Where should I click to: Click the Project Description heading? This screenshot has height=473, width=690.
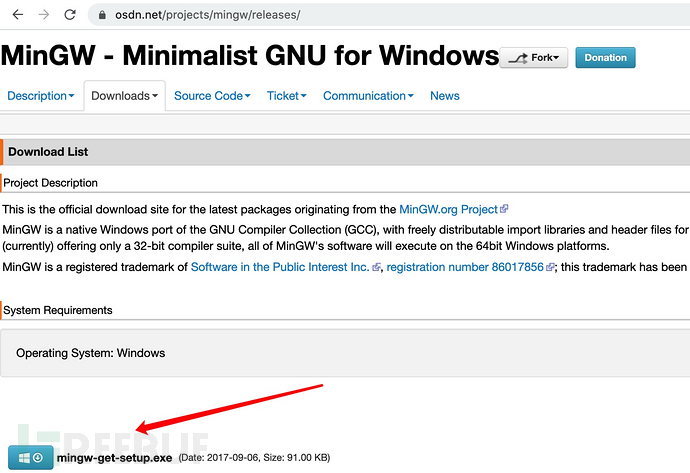tap(50, 183)
